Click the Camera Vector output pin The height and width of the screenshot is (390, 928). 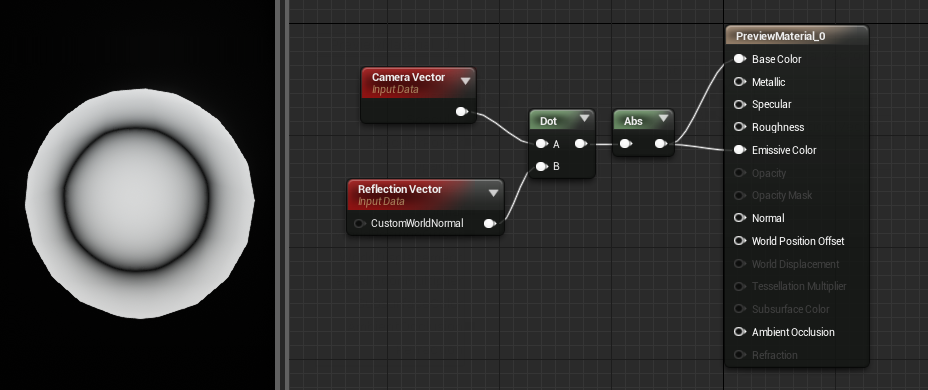[462, 111]
